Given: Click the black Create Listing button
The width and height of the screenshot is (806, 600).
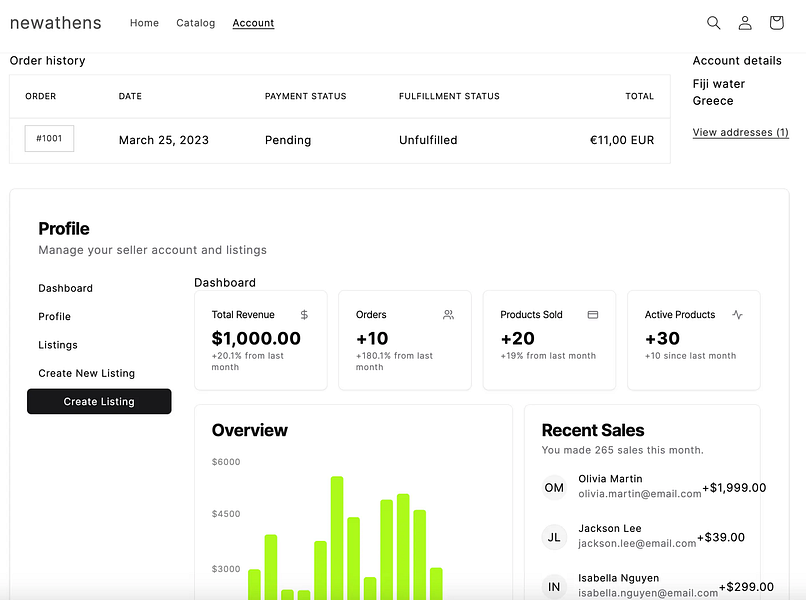Looking at the screenshot, I should click(x=99, y=401).
